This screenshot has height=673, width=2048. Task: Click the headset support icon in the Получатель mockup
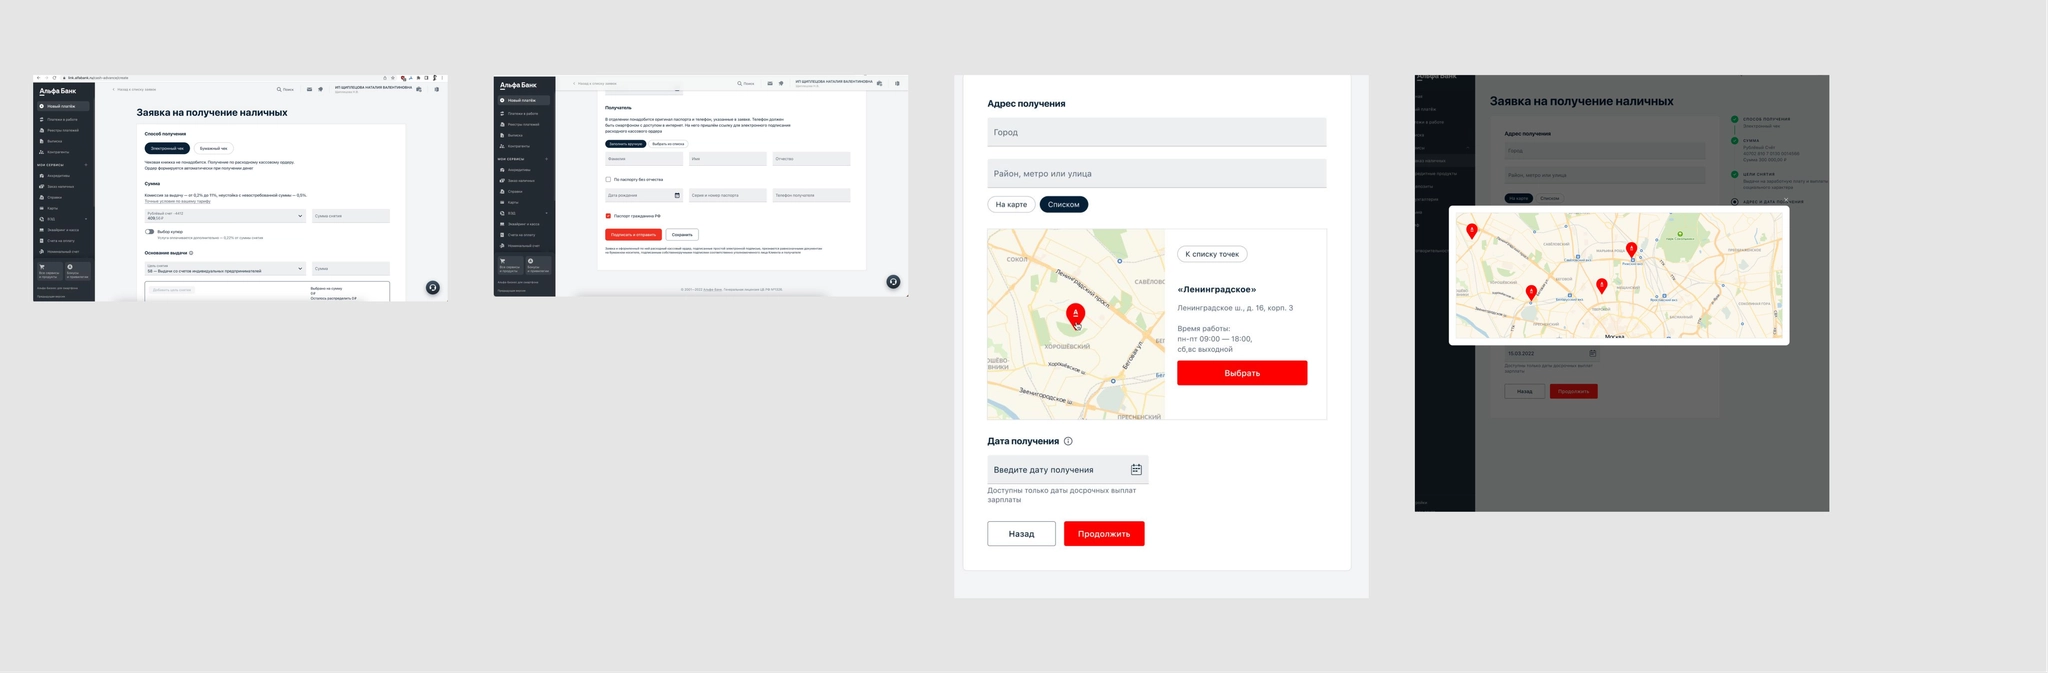893,282
